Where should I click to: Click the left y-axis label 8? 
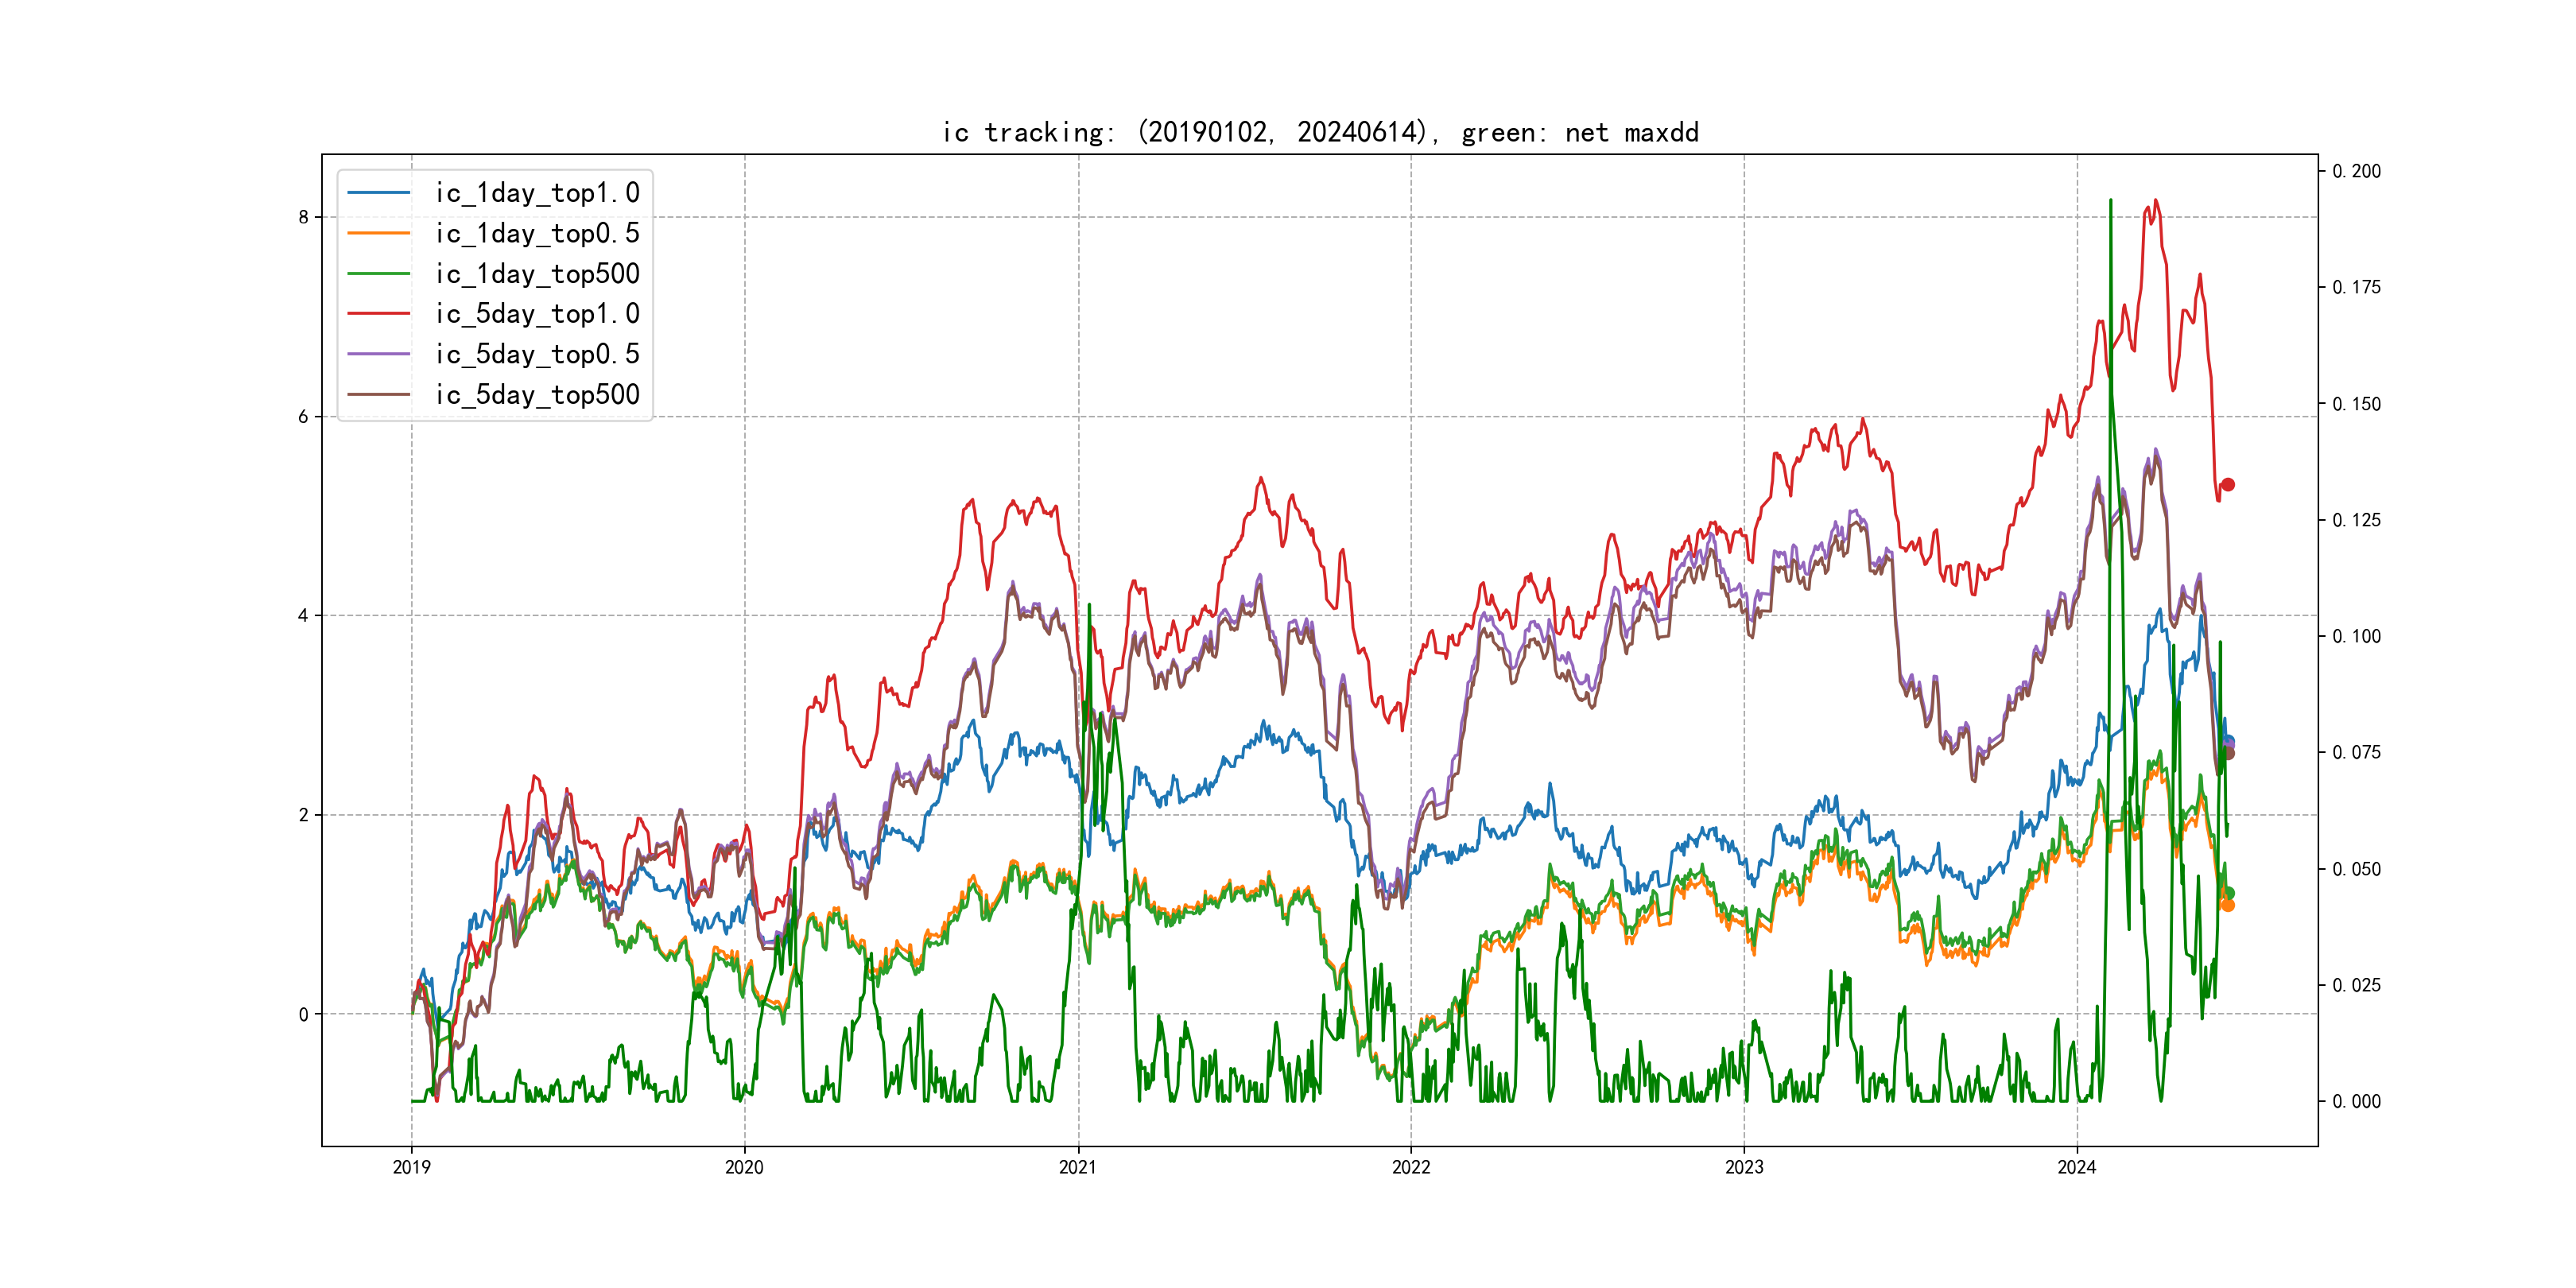pyautogui.click(x=303, y=217)
